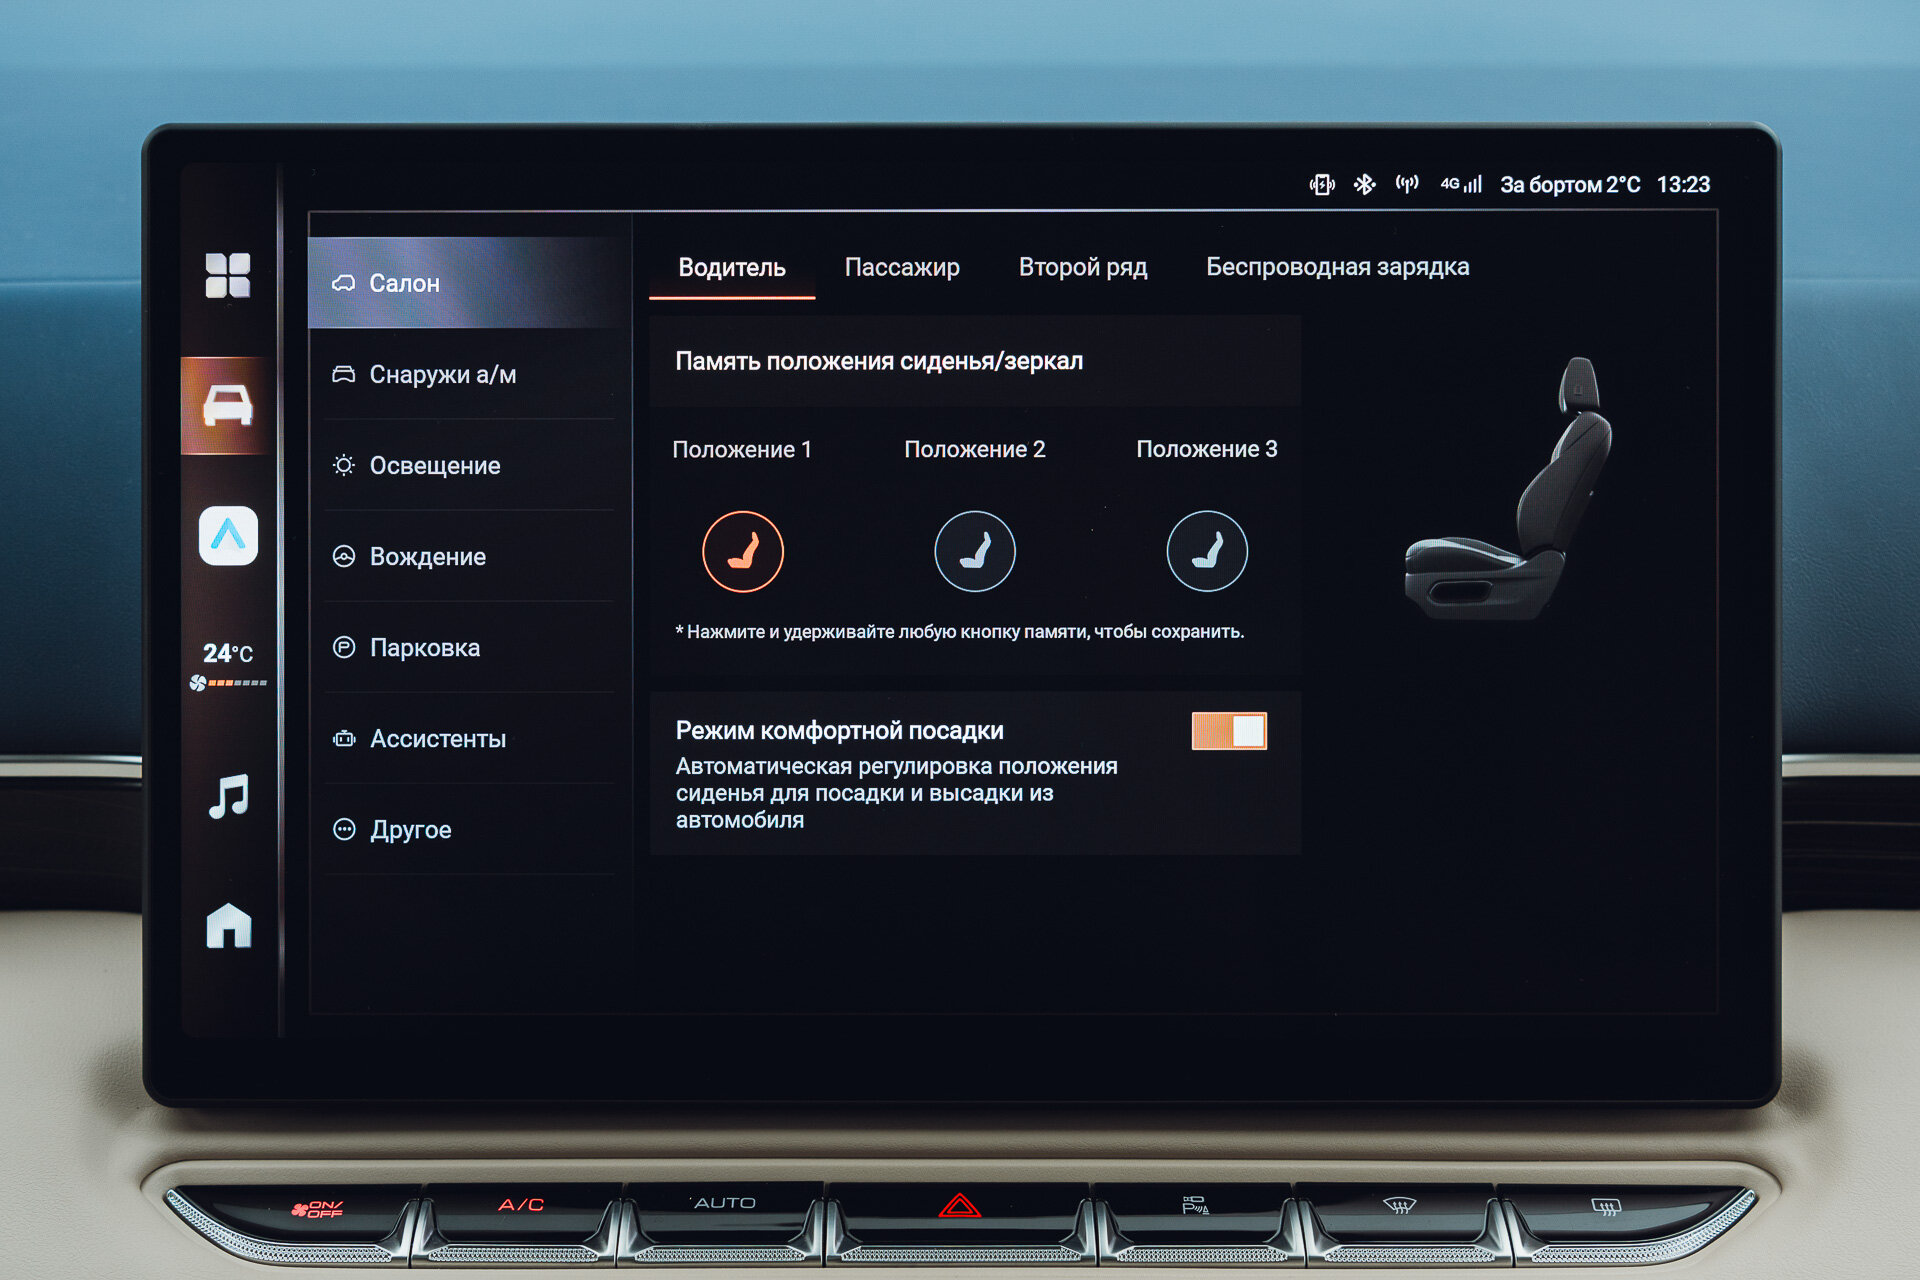
Task: Tap the 24°C climate temperature widget
Action: pos(228,664)
